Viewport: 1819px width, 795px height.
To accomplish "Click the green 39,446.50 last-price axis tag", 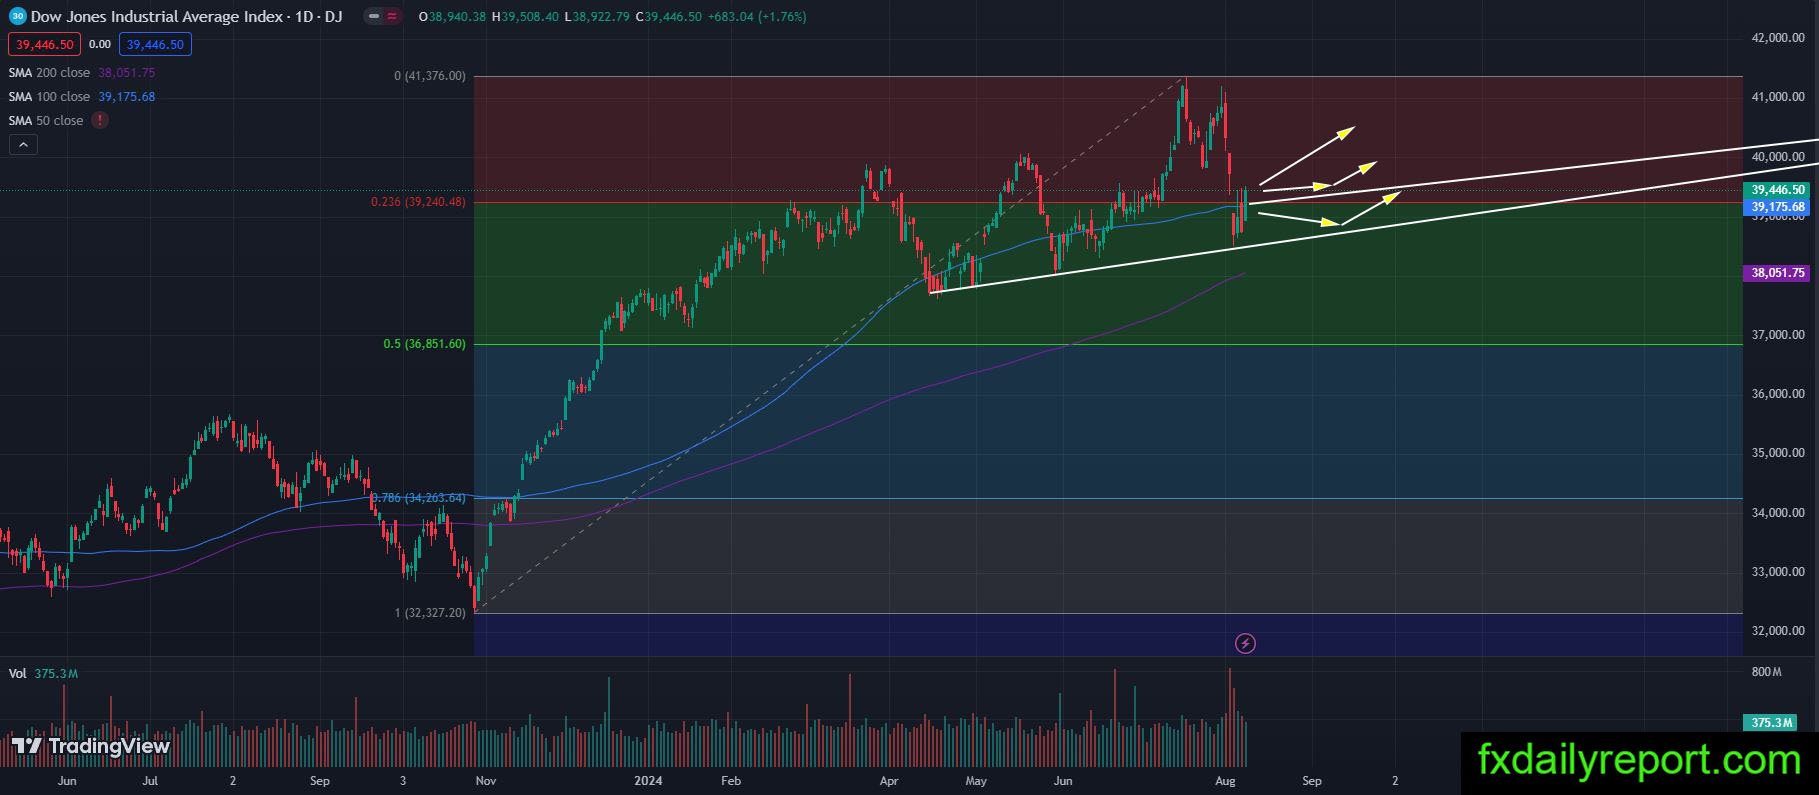I will pos(1778,190).
